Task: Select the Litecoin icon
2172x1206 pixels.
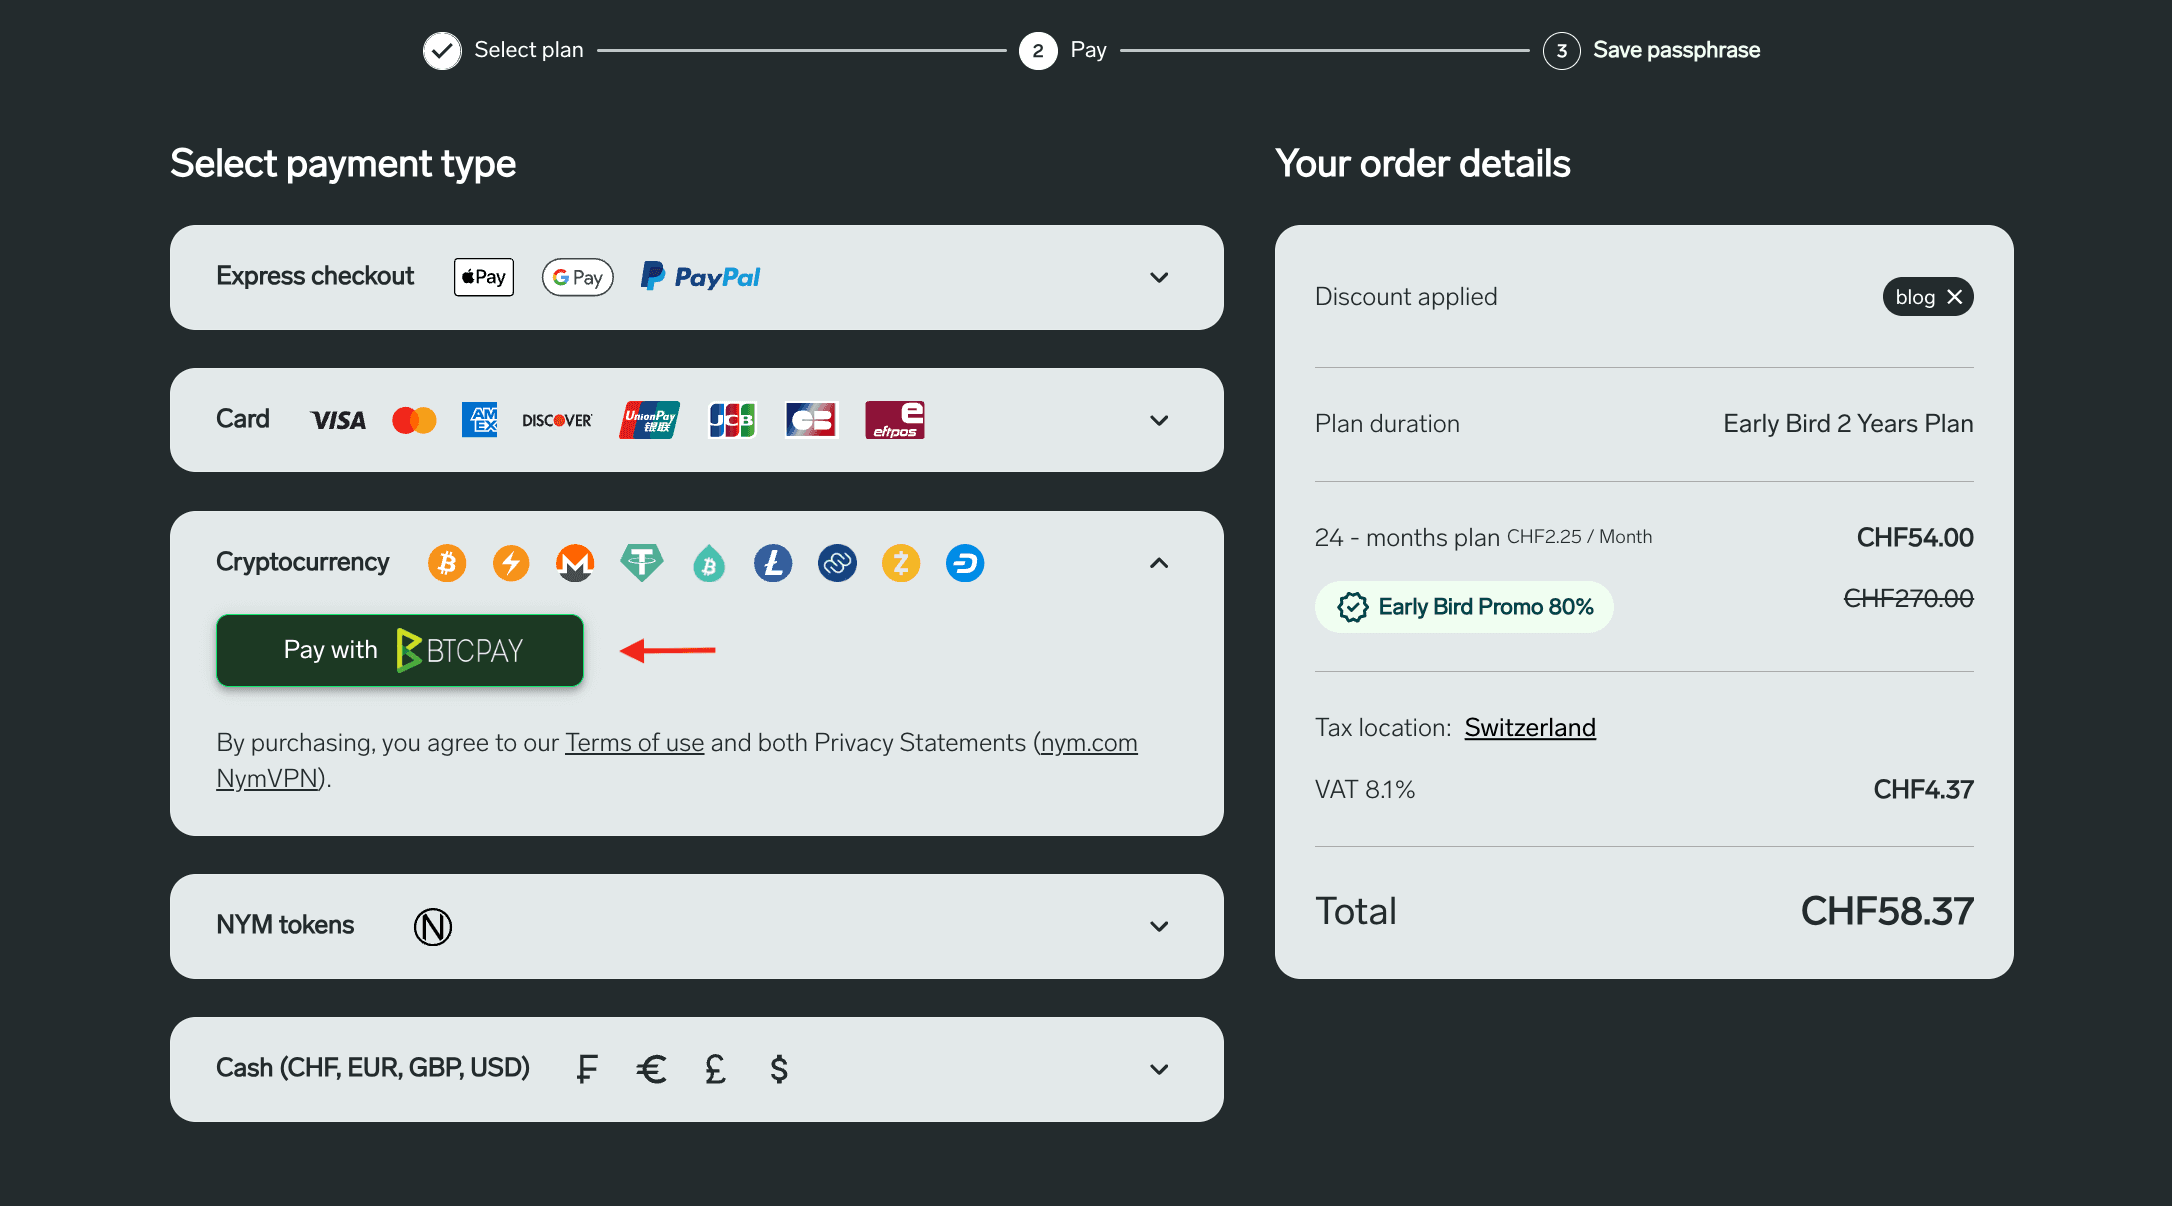Action: point(773,563)
